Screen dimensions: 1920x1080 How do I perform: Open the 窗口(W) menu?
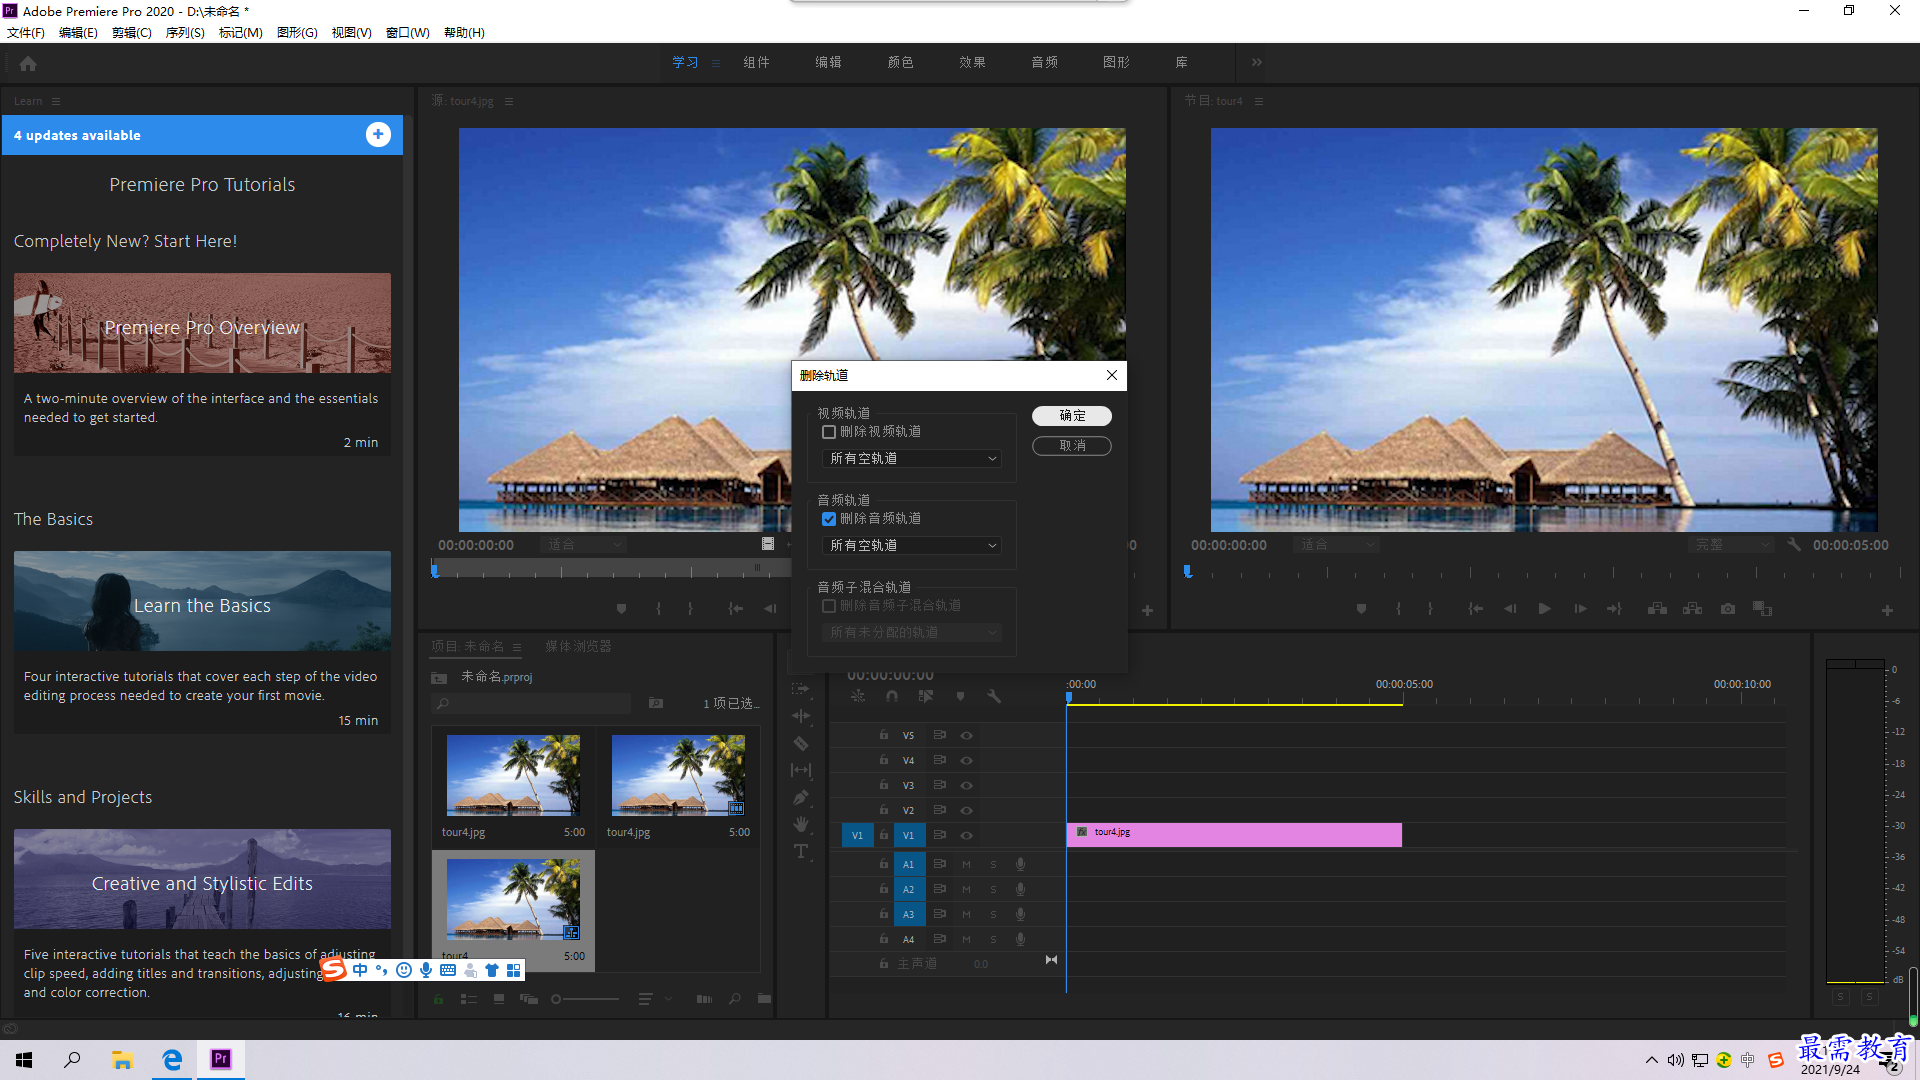coord(408,33)
